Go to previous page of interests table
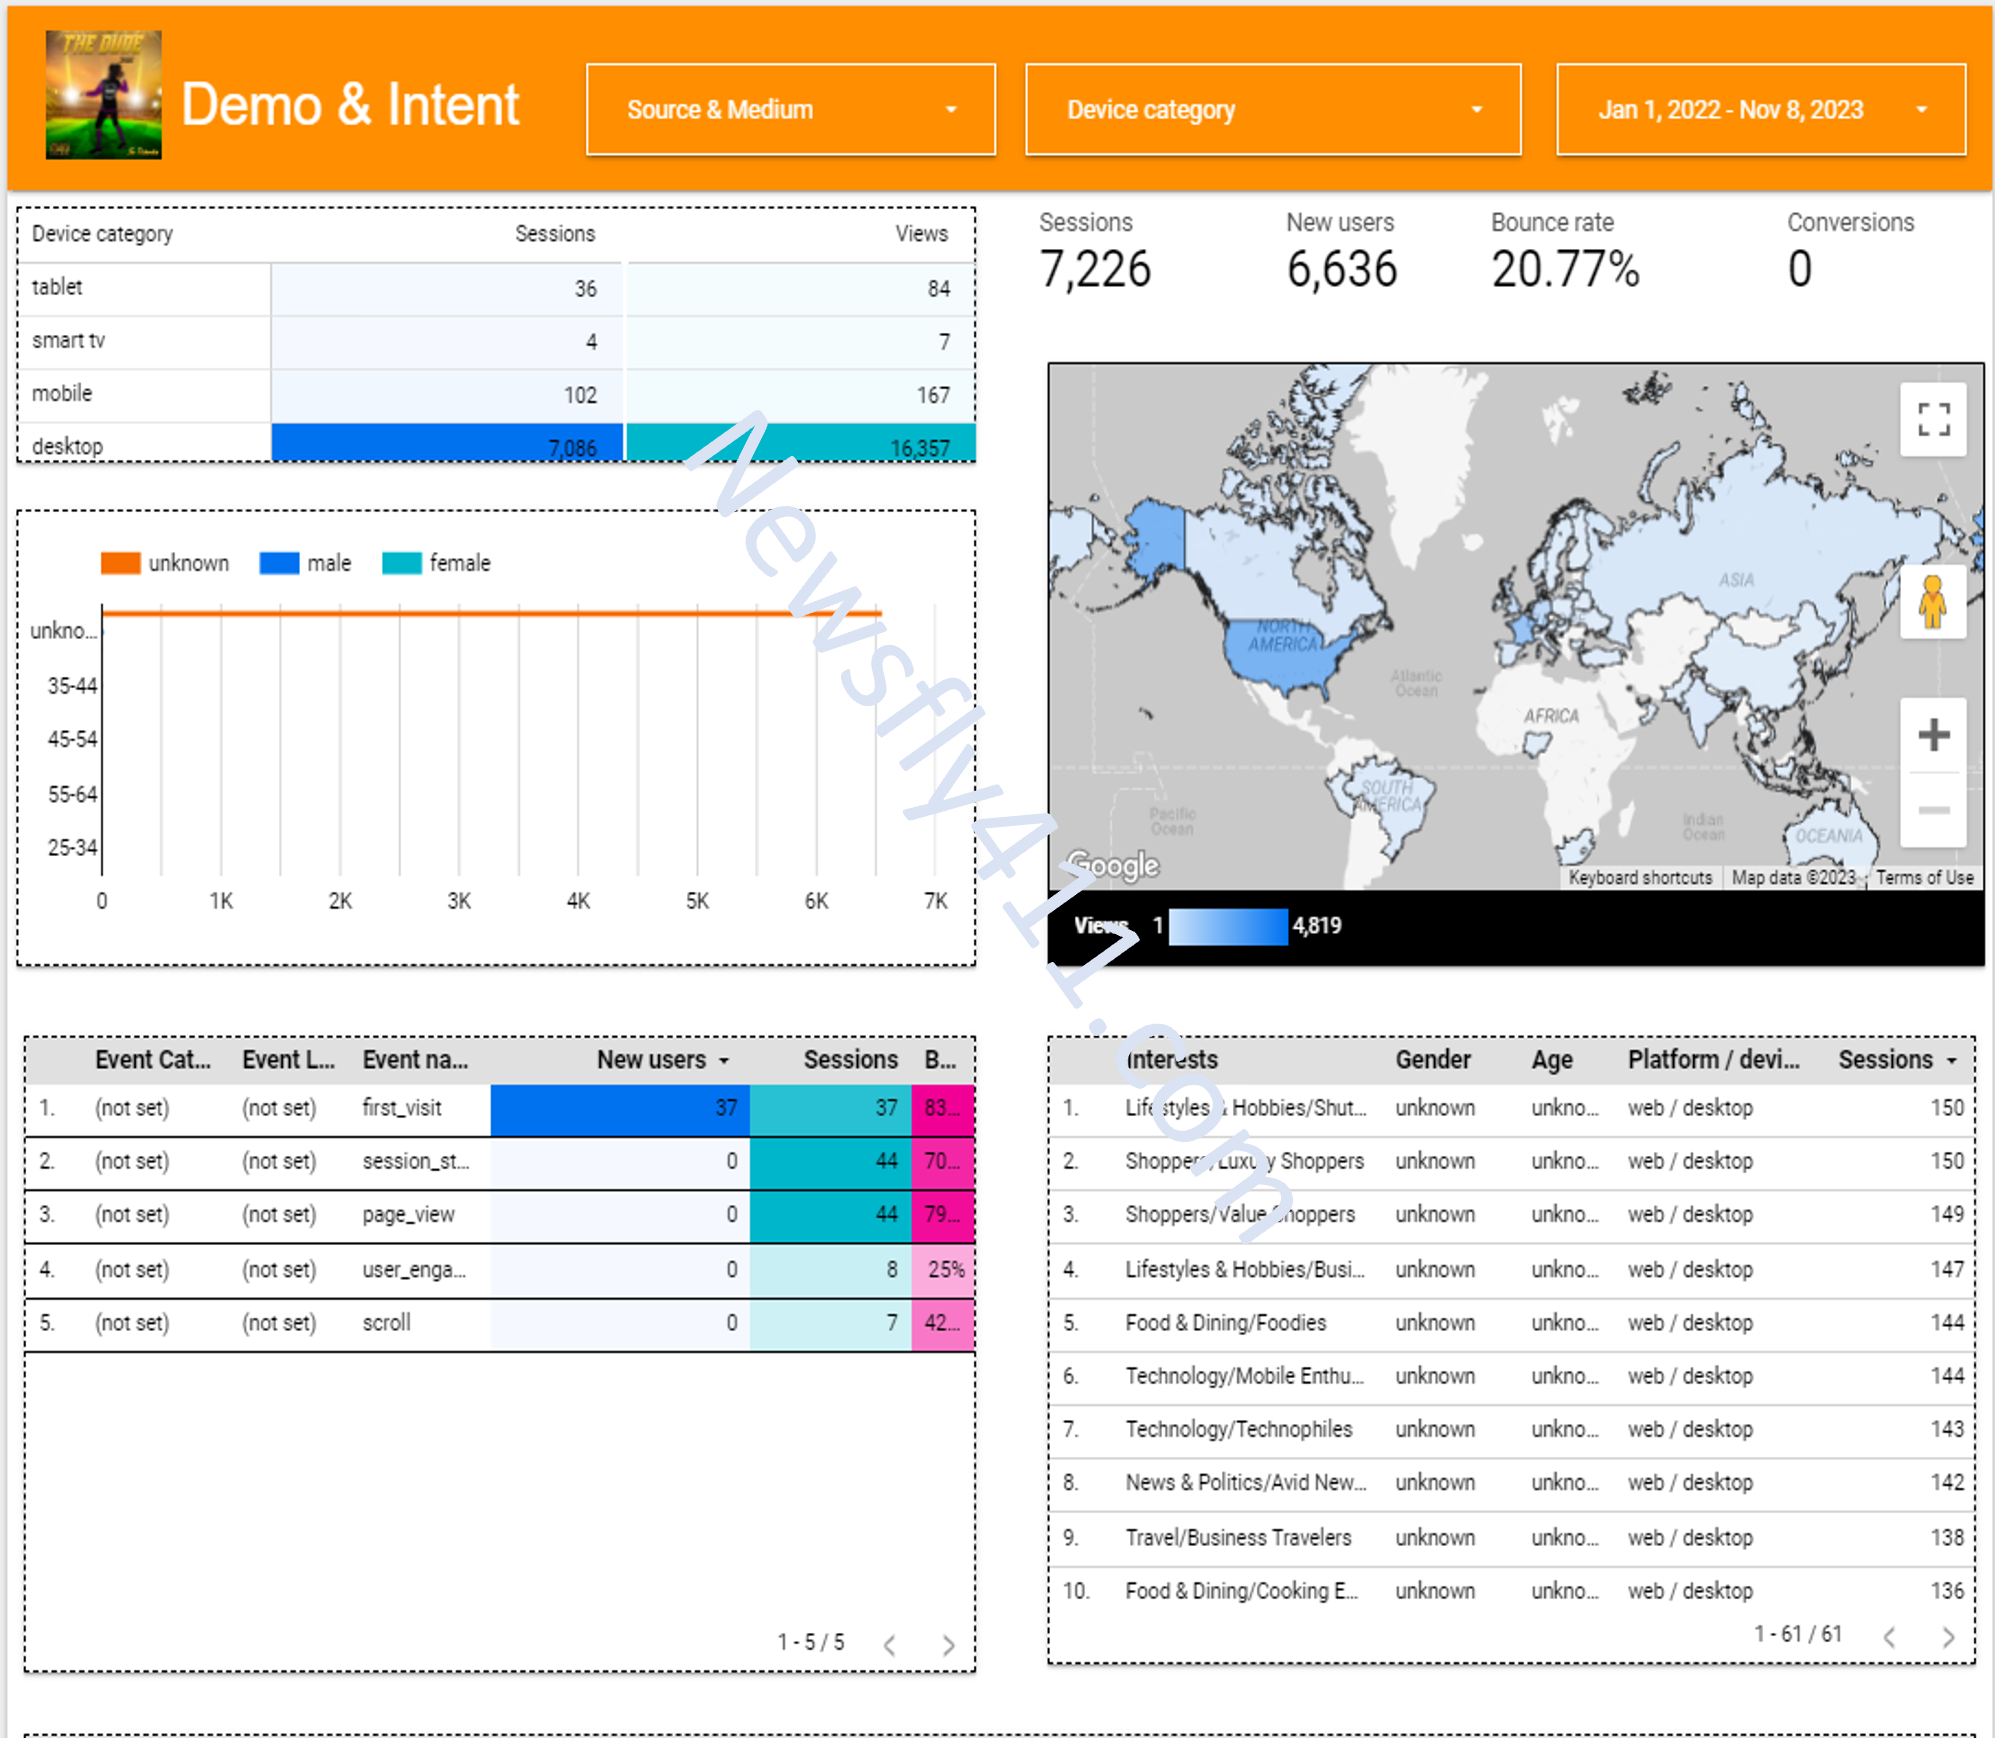Image resolution: width=1995 pixels, height=1738 pixels. point(1889,1637)
